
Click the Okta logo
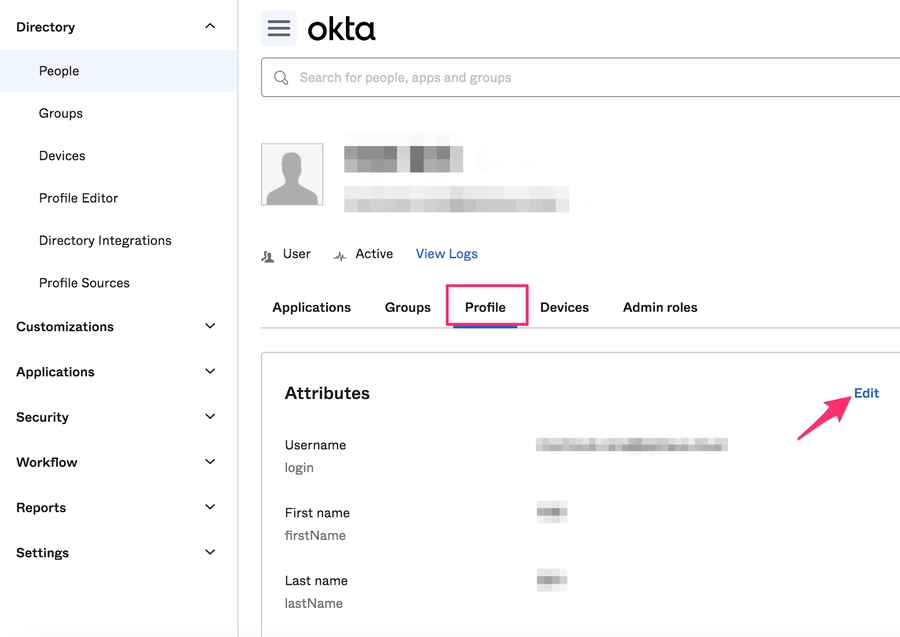[x=341, y=29]
